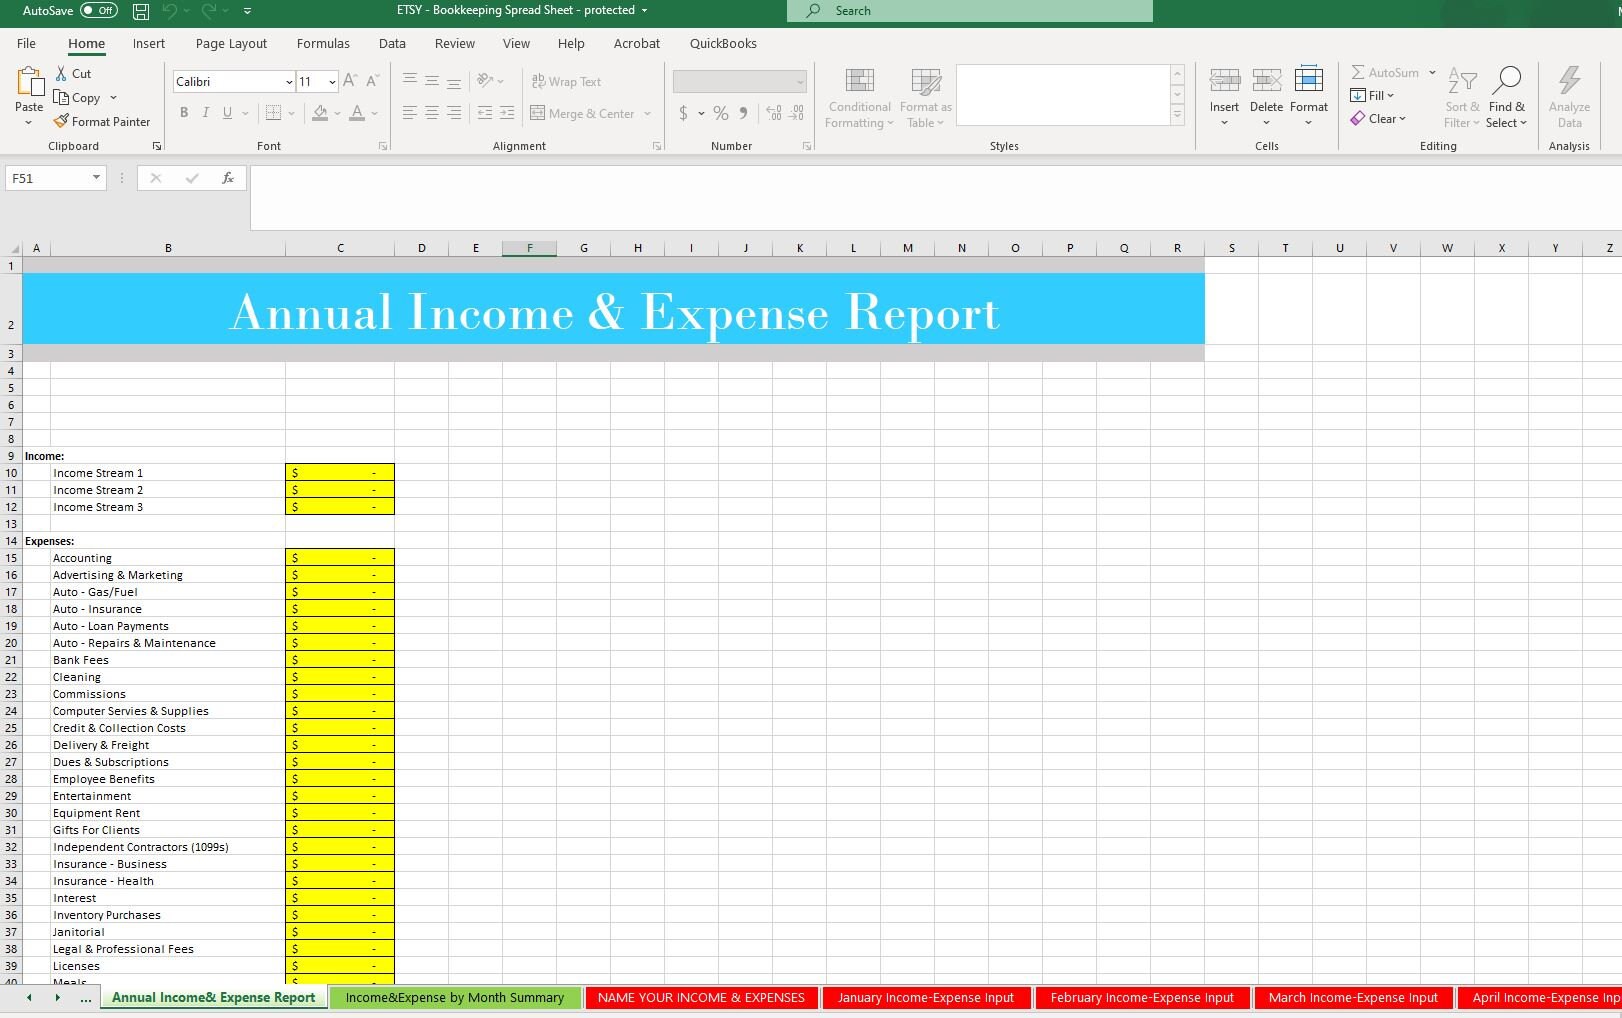Apply Percent Style formatting
The height and width of the screenshot is (1018, 1622).
click(x=720, y=113)
